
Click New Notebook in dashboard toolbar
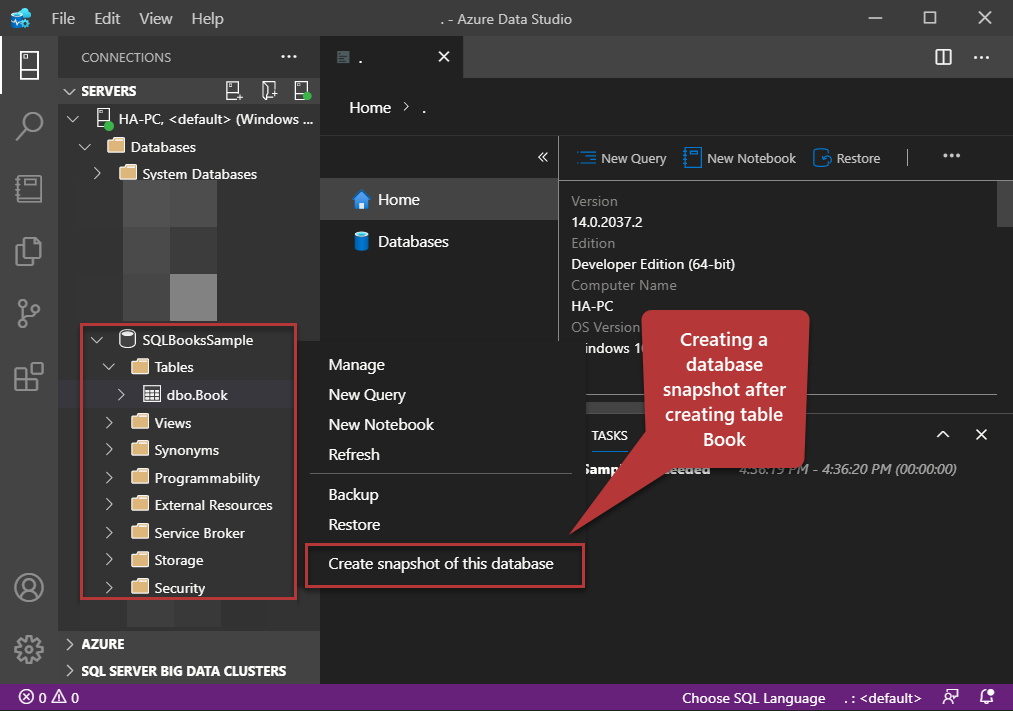pyautogui.click(x=740, y=158)
